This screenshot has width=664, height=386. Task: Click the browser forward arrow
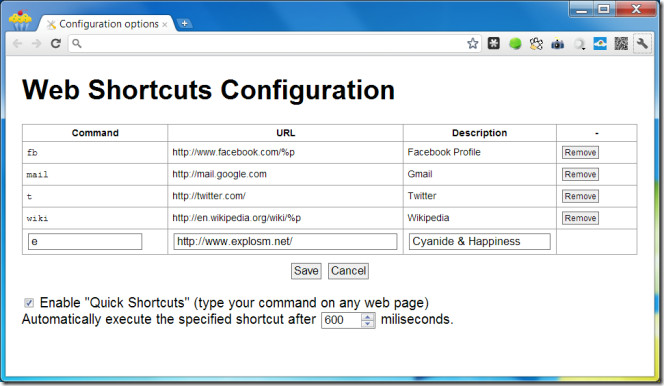[x=37, y=44]
